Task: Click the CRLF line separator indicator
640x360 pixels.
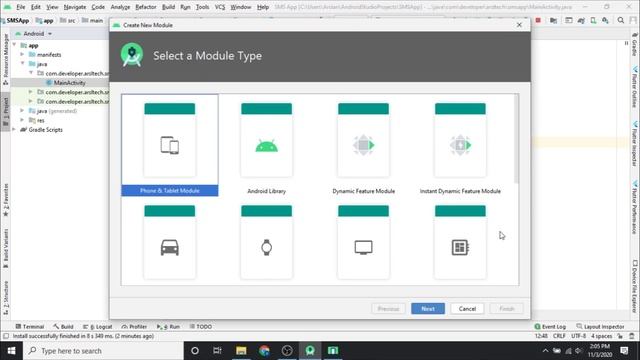Action: (559, 336)
